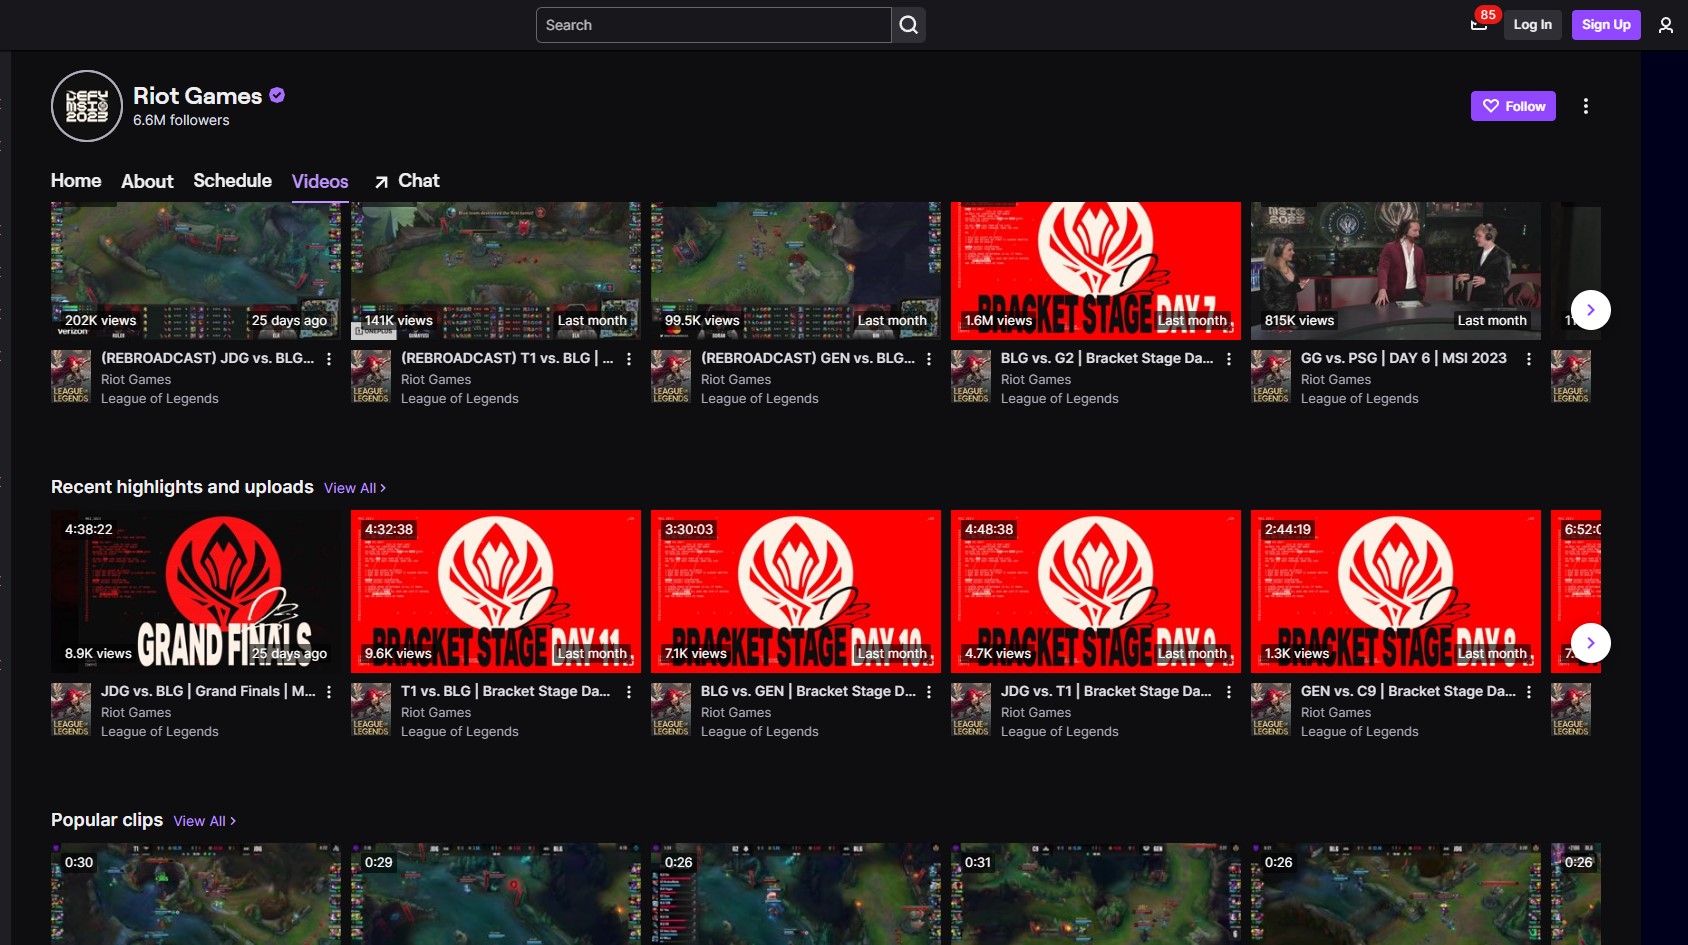Open the 4:32:38 Bracket Stage thumbnail
This screenshot has height=945, width=1688.
pyautogui.click(x=496, y=591)
